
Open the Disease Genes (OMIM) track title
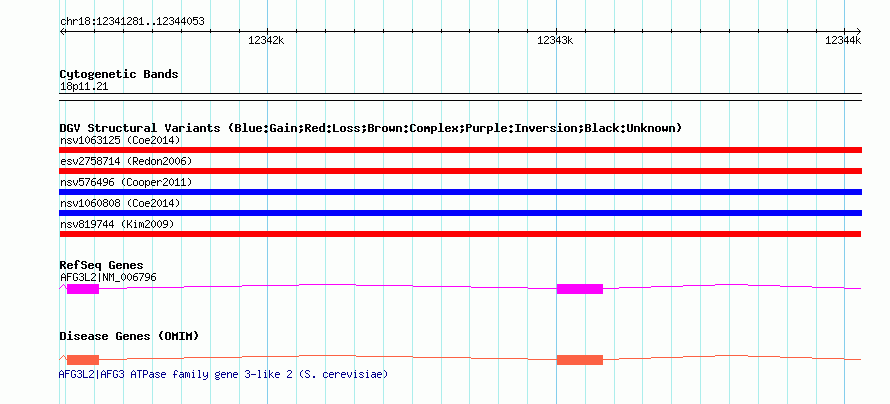tap(129, 336)
